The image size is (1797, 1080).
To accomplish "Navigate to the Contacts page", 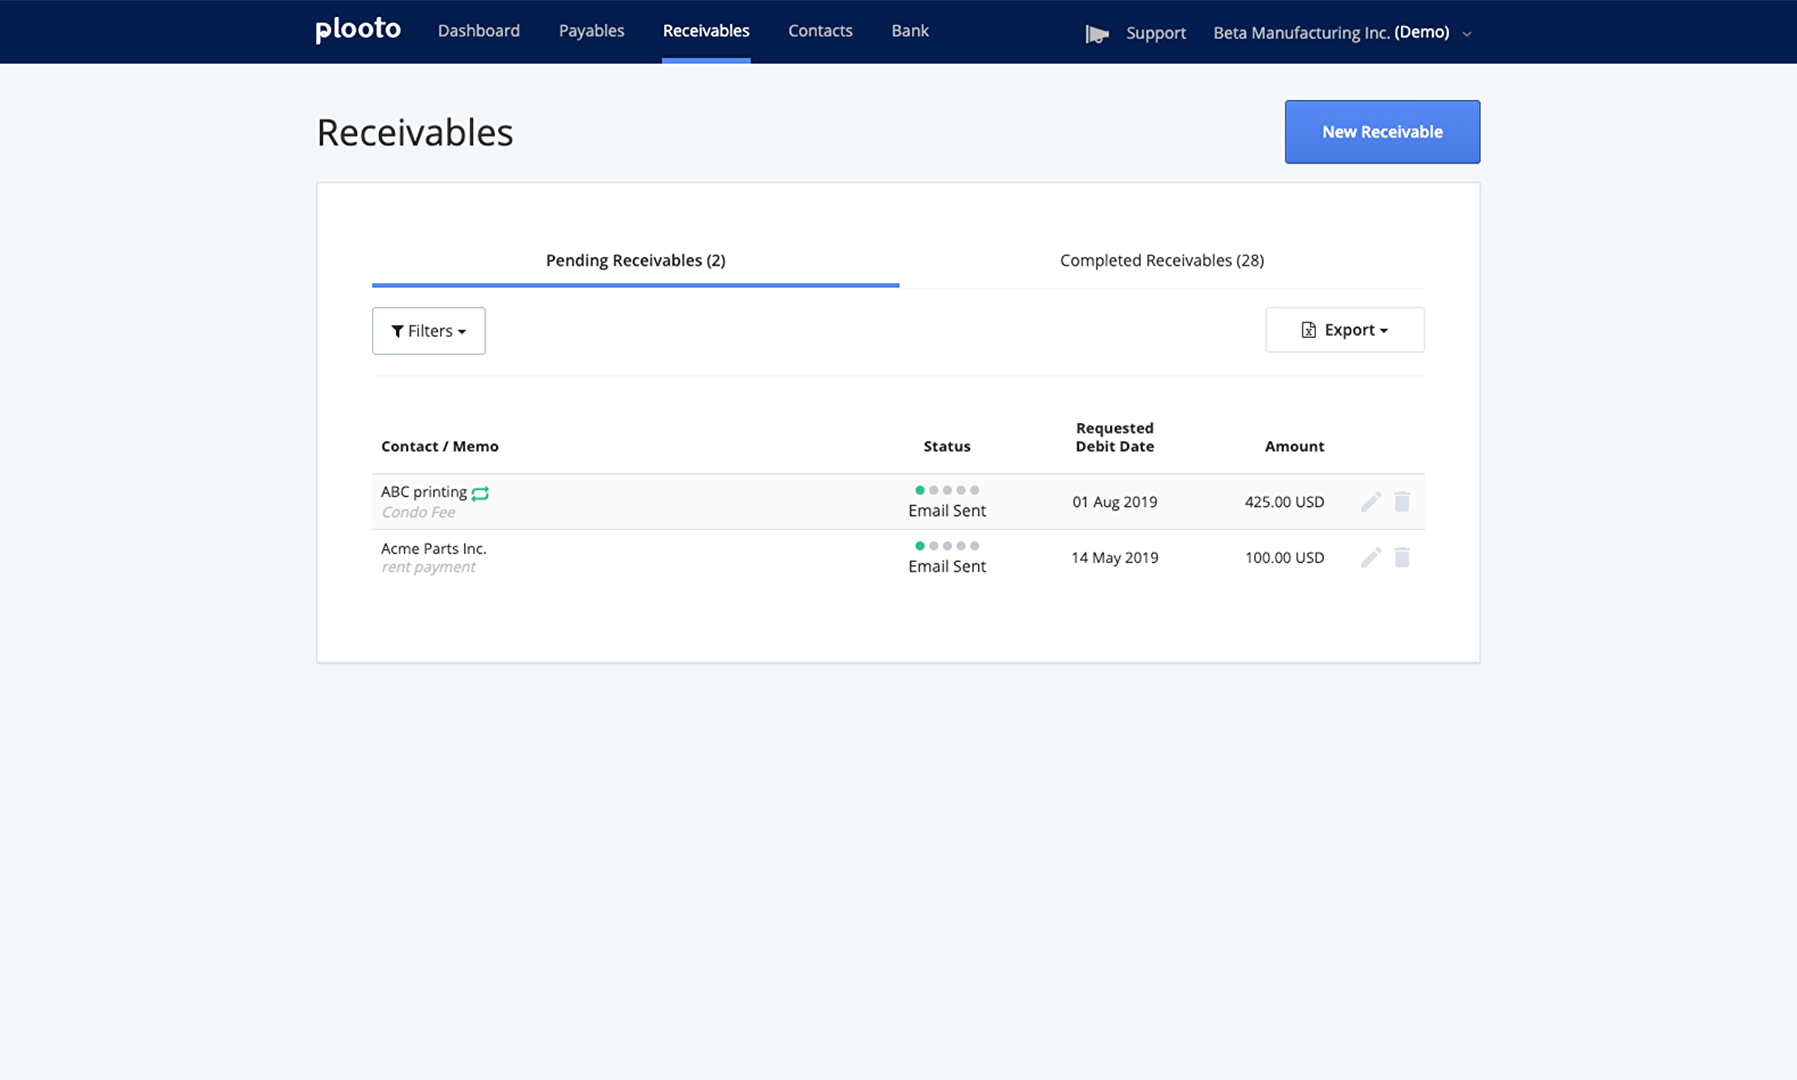I will pos(820,30).
